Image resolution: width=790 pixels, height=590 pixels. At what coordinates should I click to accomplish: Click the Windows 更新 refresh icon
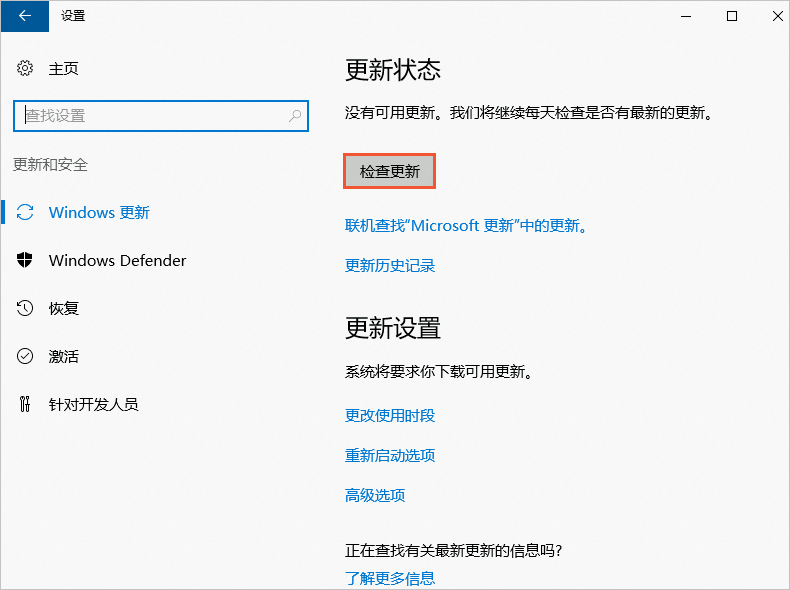tap(25, 212)
